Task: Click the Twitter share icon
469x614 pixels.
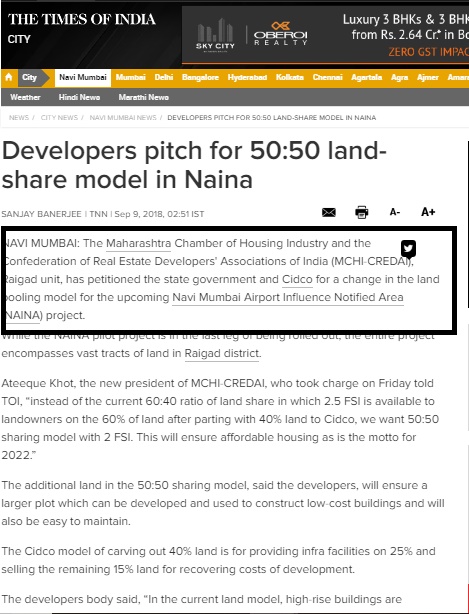Action: [408, 248]
